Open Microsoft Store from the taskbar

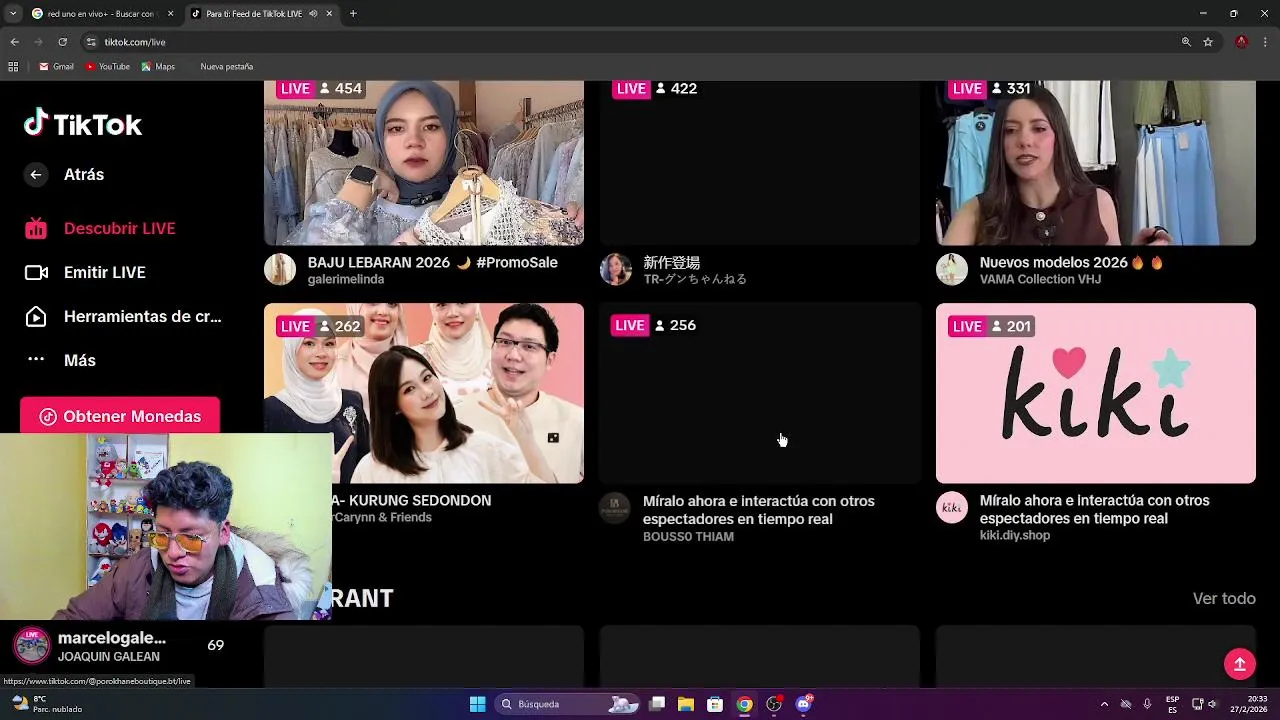coord(715,704)
